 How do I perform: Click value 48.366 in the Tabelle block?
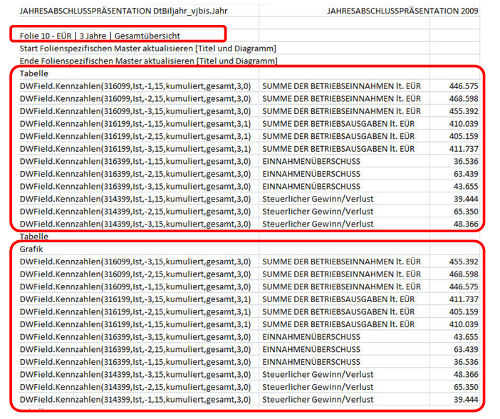point(466,224)
